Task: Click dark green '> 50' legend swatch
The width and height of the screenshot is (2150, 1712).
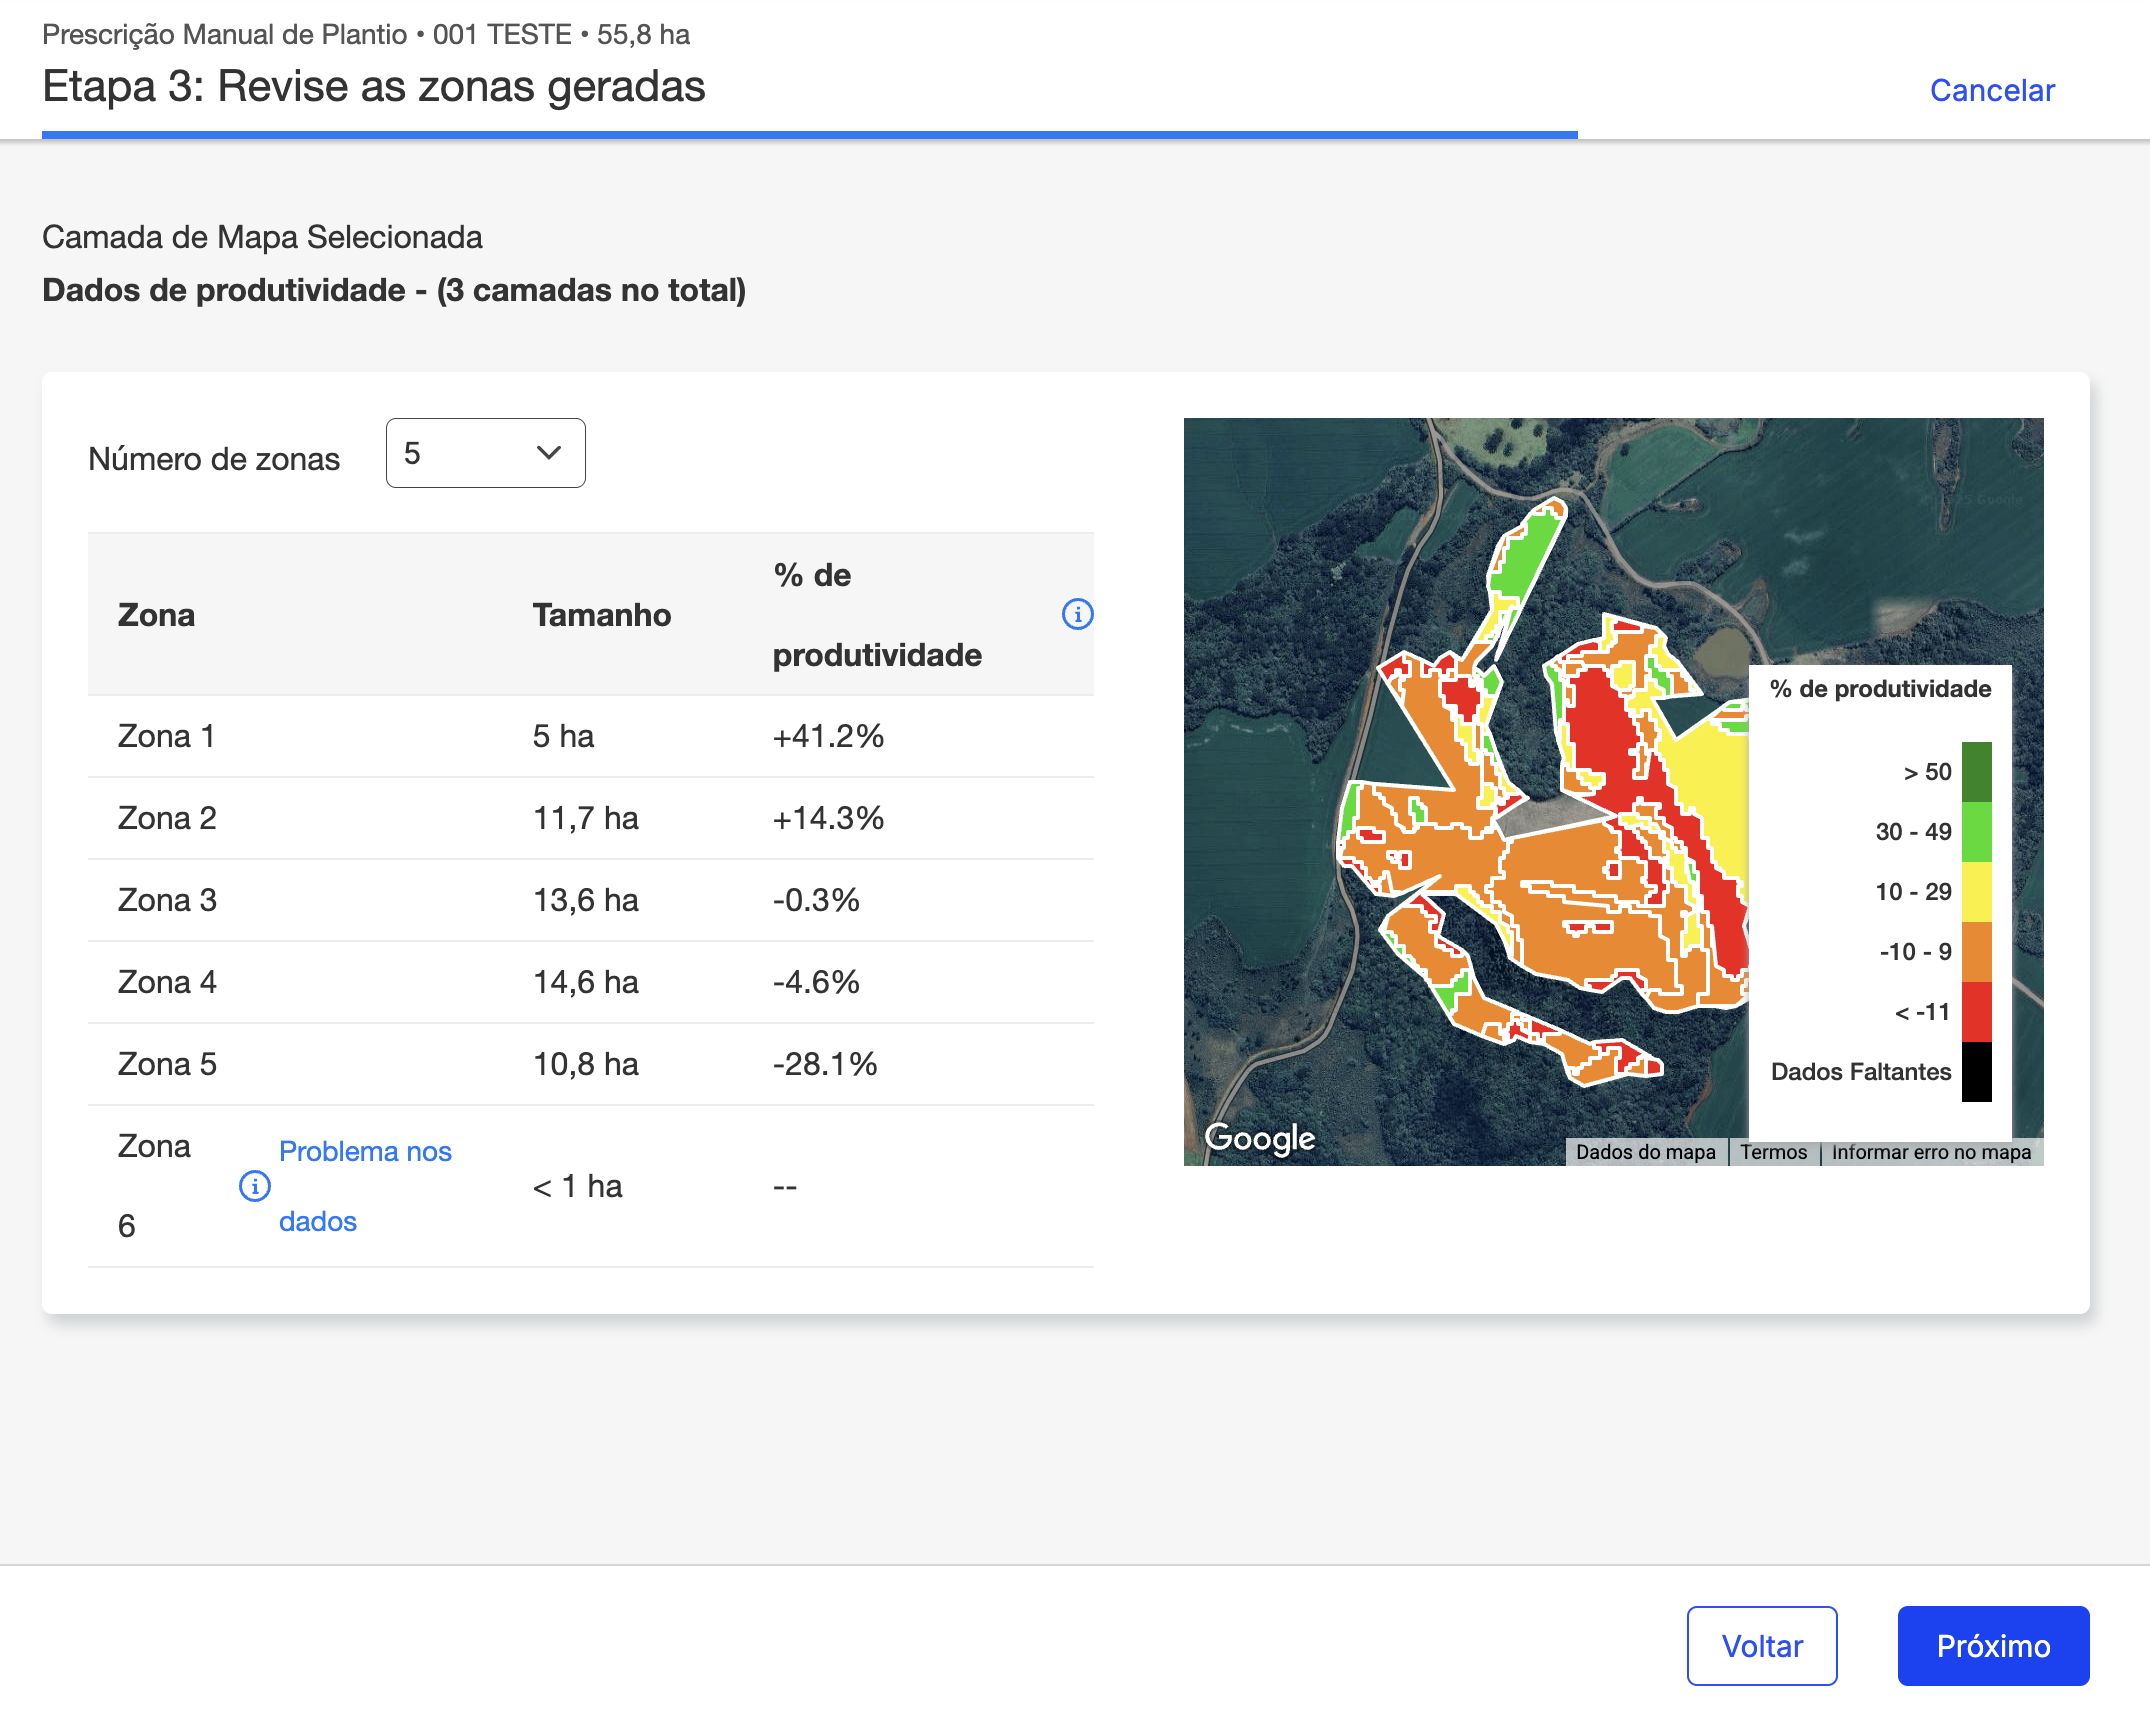Action: pos(1976,771)
